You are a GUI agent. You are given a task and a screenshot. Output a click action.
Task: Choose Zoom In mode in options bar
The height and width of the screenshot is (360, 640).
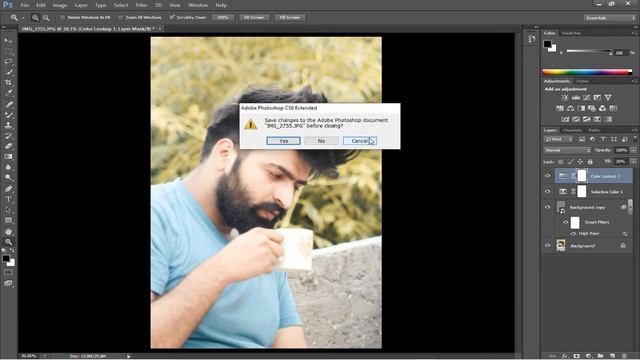pyautogui.click(x=36, y=18)
